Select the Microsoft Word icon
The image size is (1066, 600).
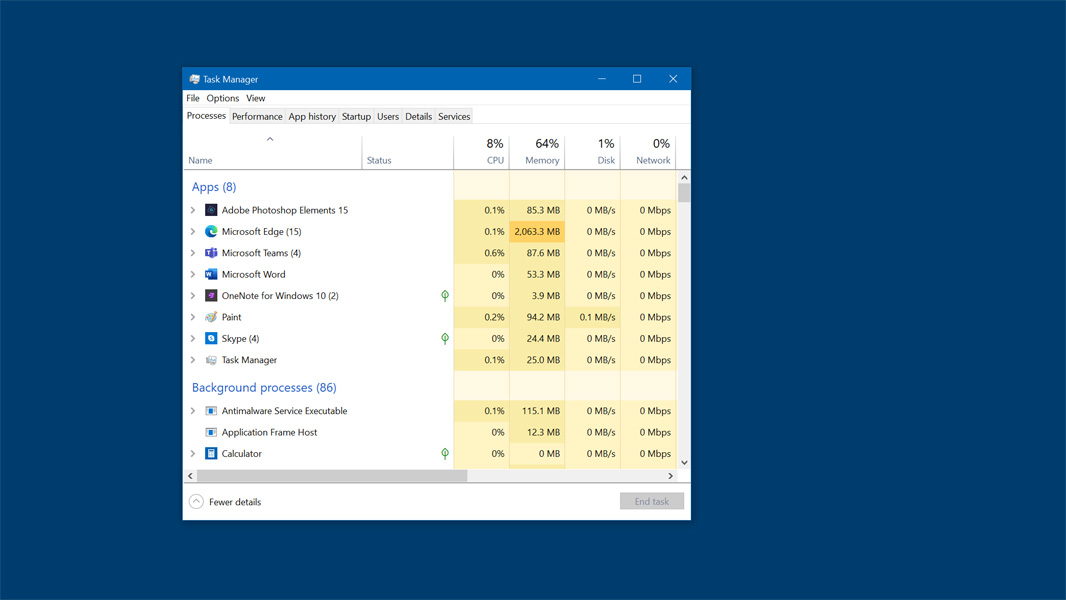[x=211, y=274]
